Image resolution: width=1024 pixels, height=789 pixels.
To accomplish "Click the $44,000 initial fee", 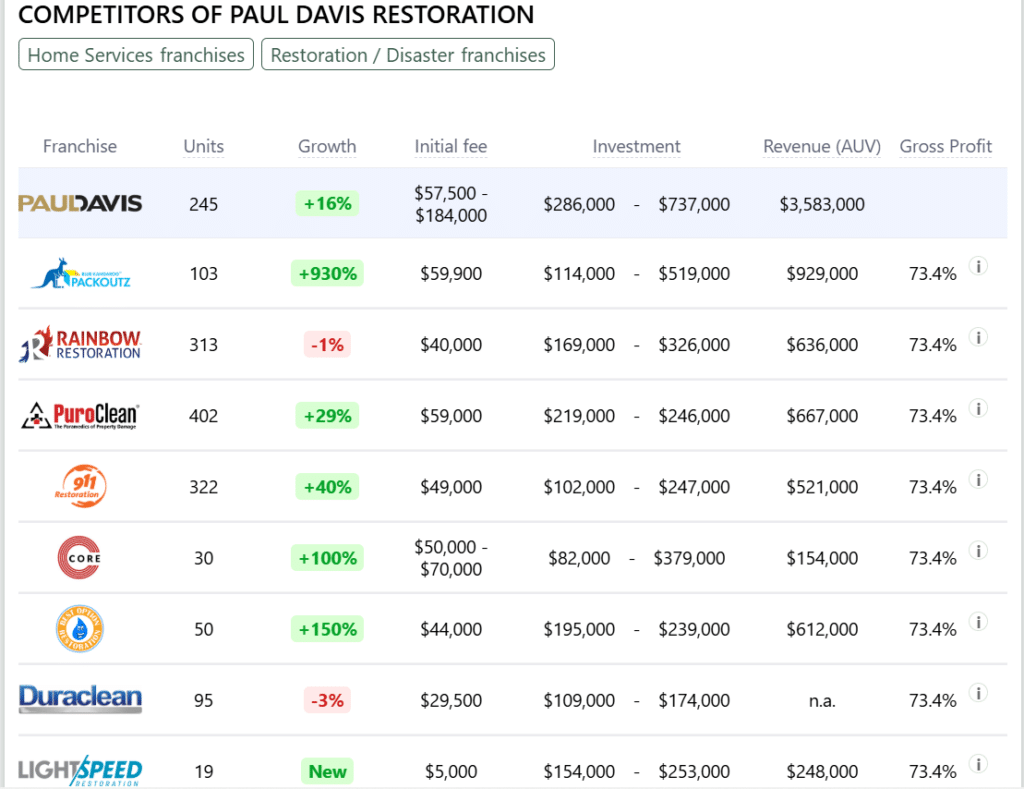I will 451,630.
